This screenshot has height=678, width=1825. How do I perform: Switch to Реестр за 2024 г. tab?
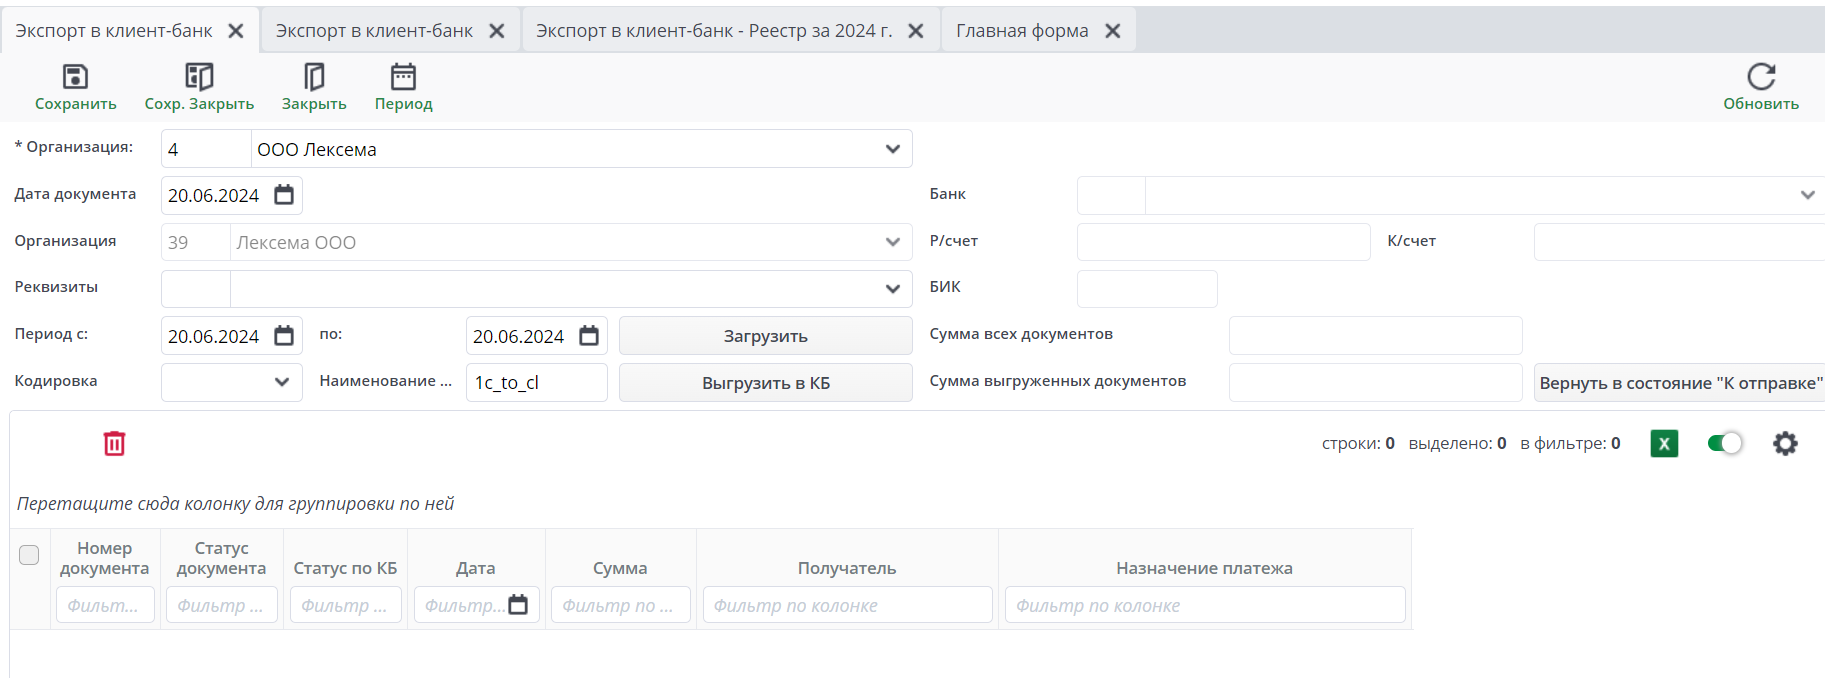click(x=714, y=31)
